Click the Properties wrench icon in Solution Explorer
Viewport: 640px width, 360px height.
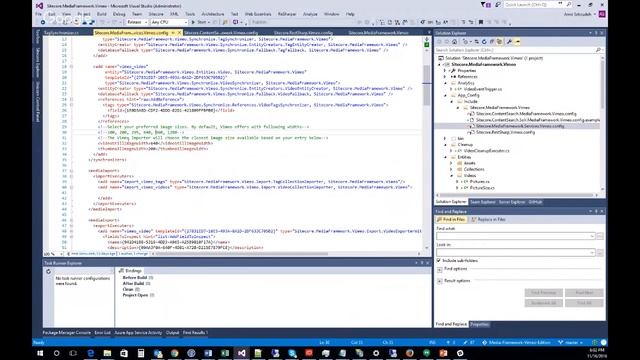click(509, 42)
